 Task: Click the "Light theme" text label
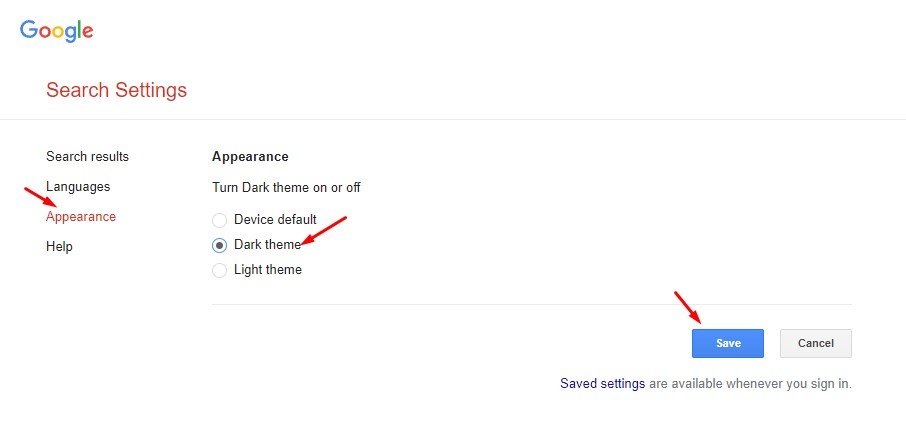268,269
